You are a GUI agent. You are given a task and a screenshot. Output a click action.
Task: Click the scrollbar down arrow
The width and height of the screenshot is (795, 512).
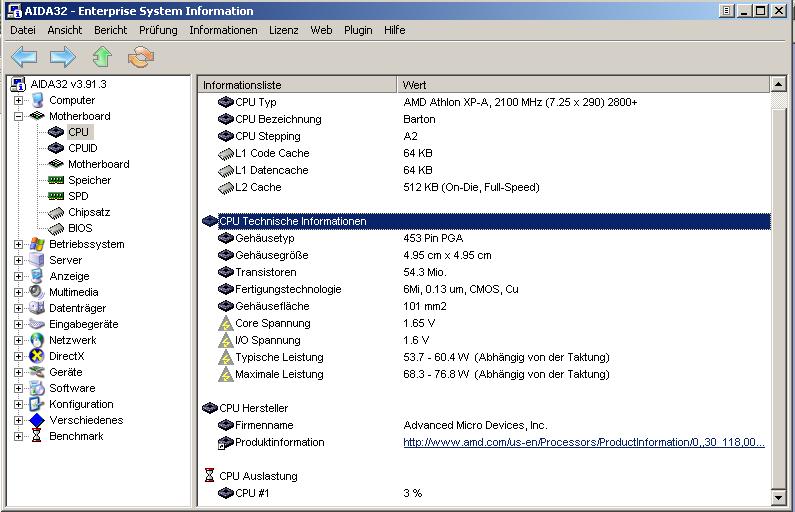coord(778,497)
